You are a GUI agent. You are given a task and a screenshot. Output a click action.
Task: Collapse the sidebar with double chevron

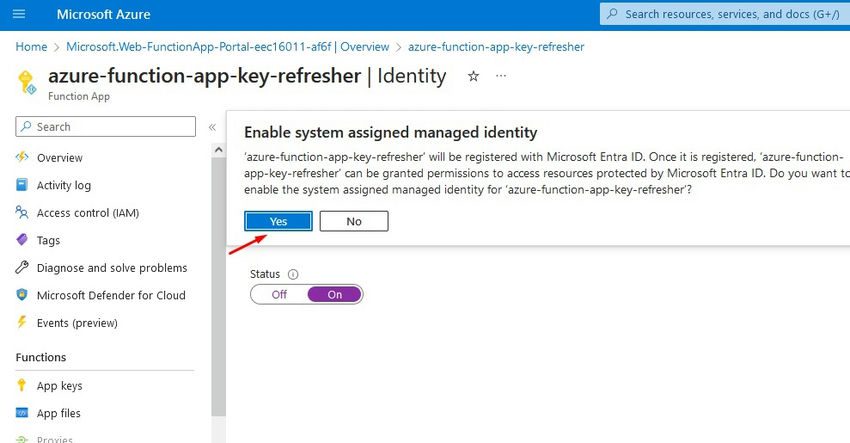pyautogui.click(x=212, y=127)
